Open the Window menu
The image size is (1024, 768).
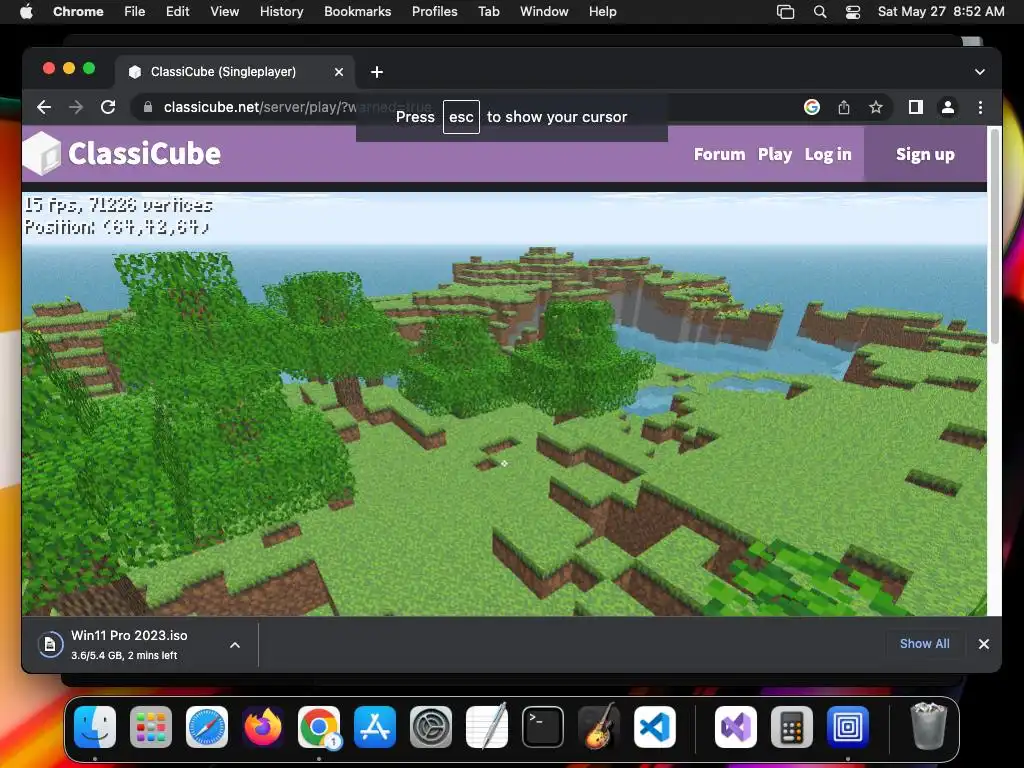tap(544, 12)
